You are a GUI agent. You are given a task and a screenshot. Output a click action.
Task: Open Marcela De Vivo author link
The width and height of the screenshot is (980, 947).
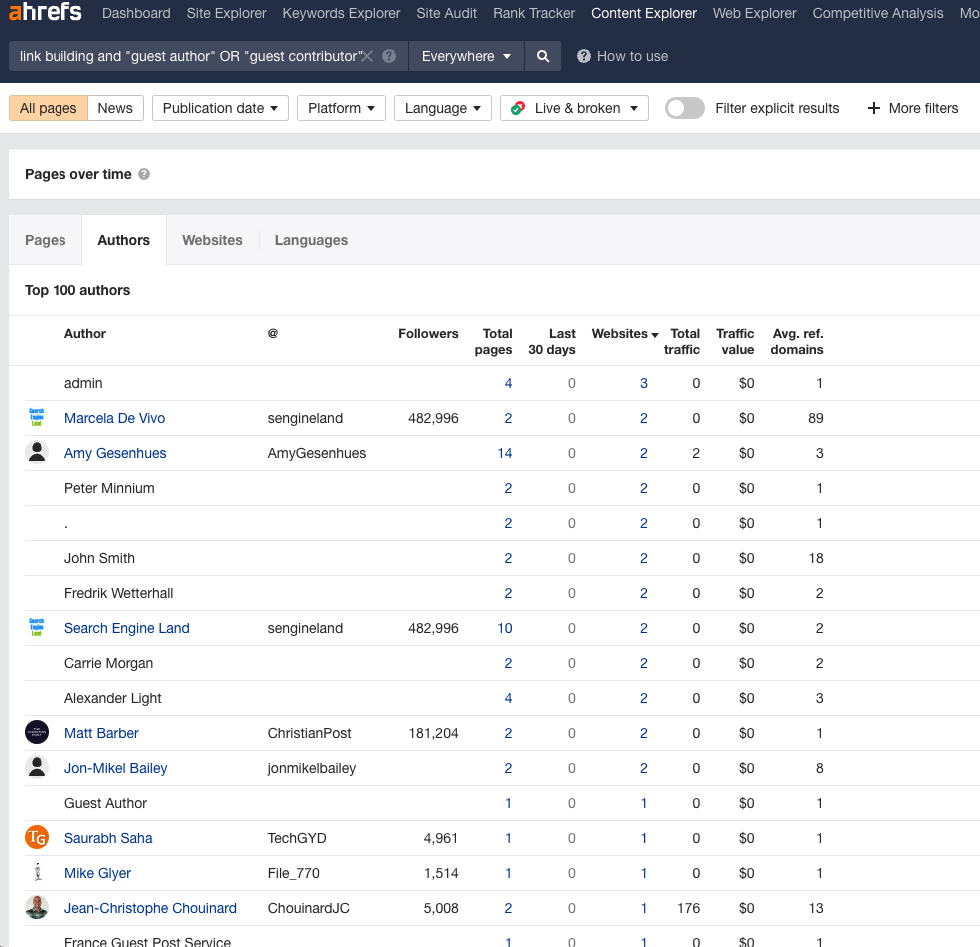pos(114,418)
